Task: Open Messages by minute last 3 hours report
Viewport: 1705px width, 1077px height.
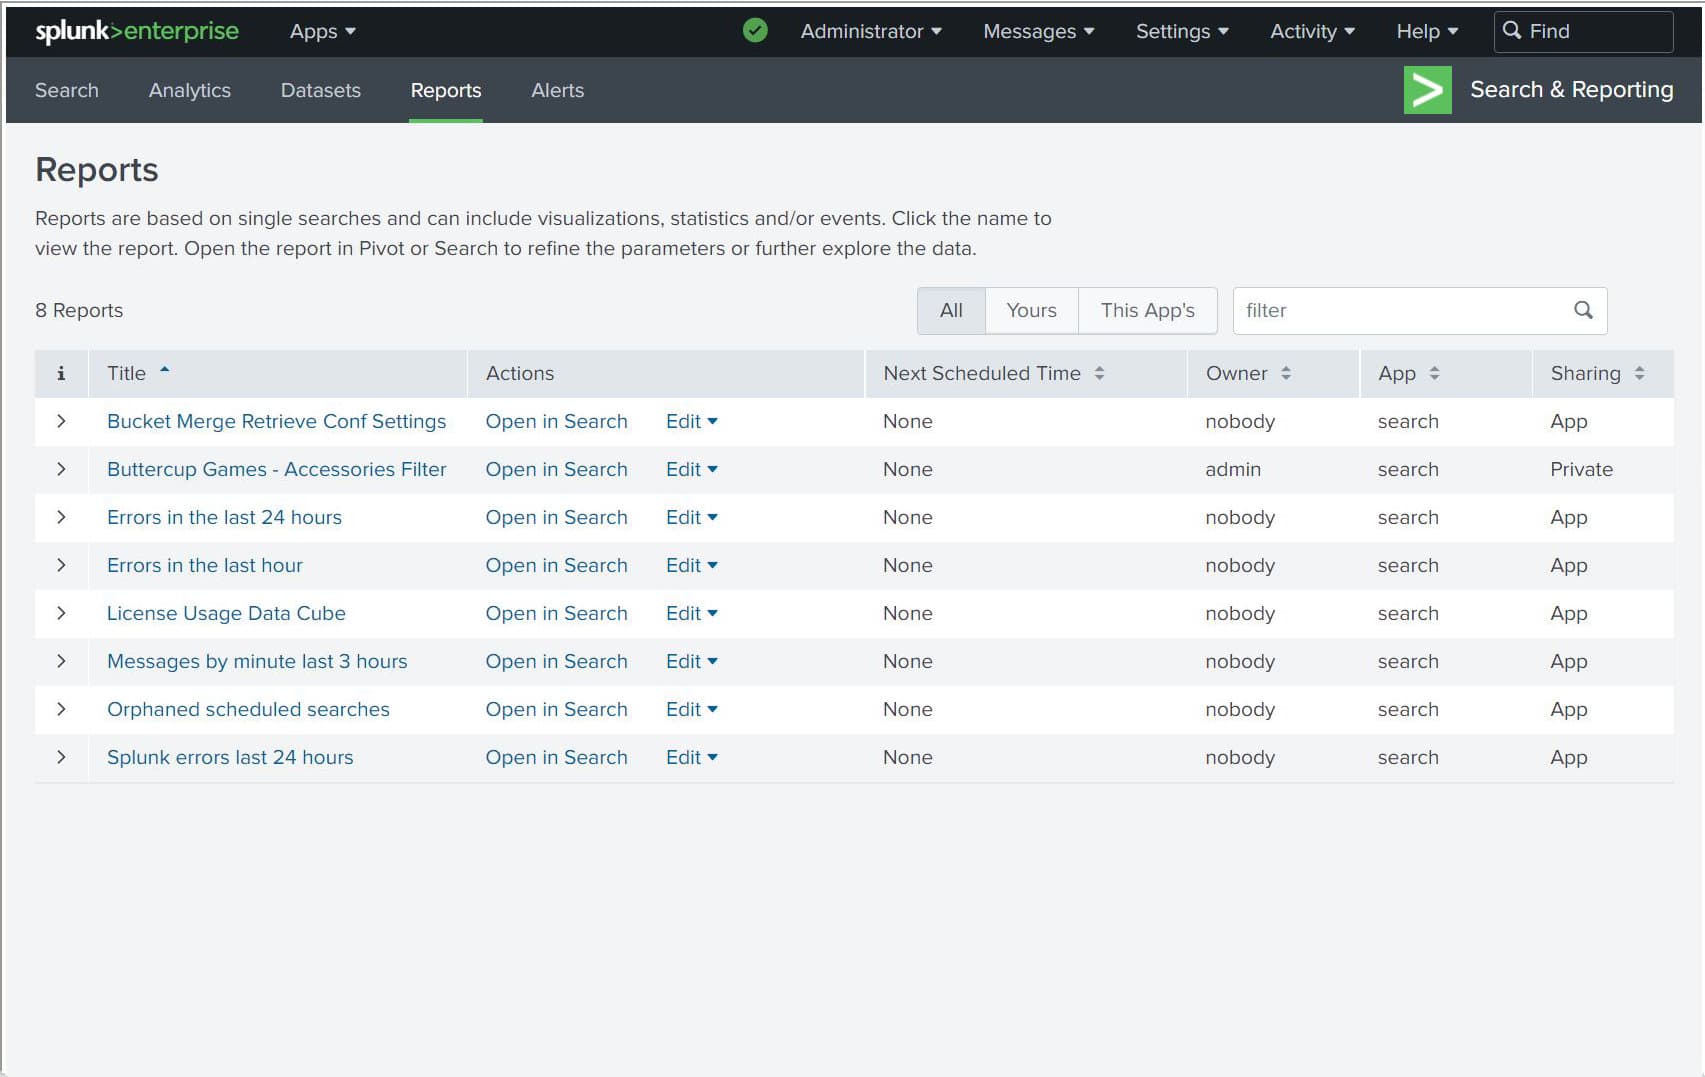Action: [258, 661]
